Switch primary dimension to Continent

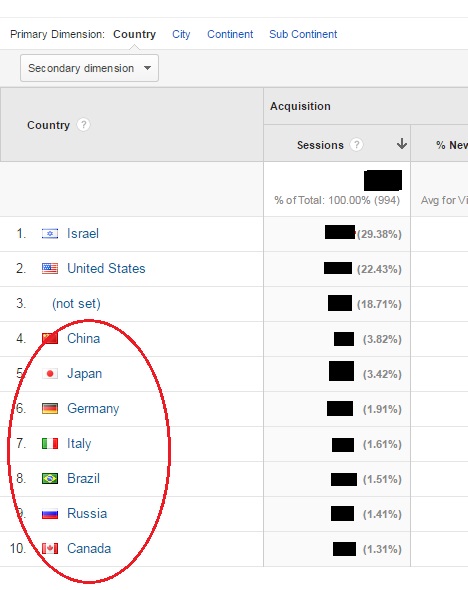(230, 34)
